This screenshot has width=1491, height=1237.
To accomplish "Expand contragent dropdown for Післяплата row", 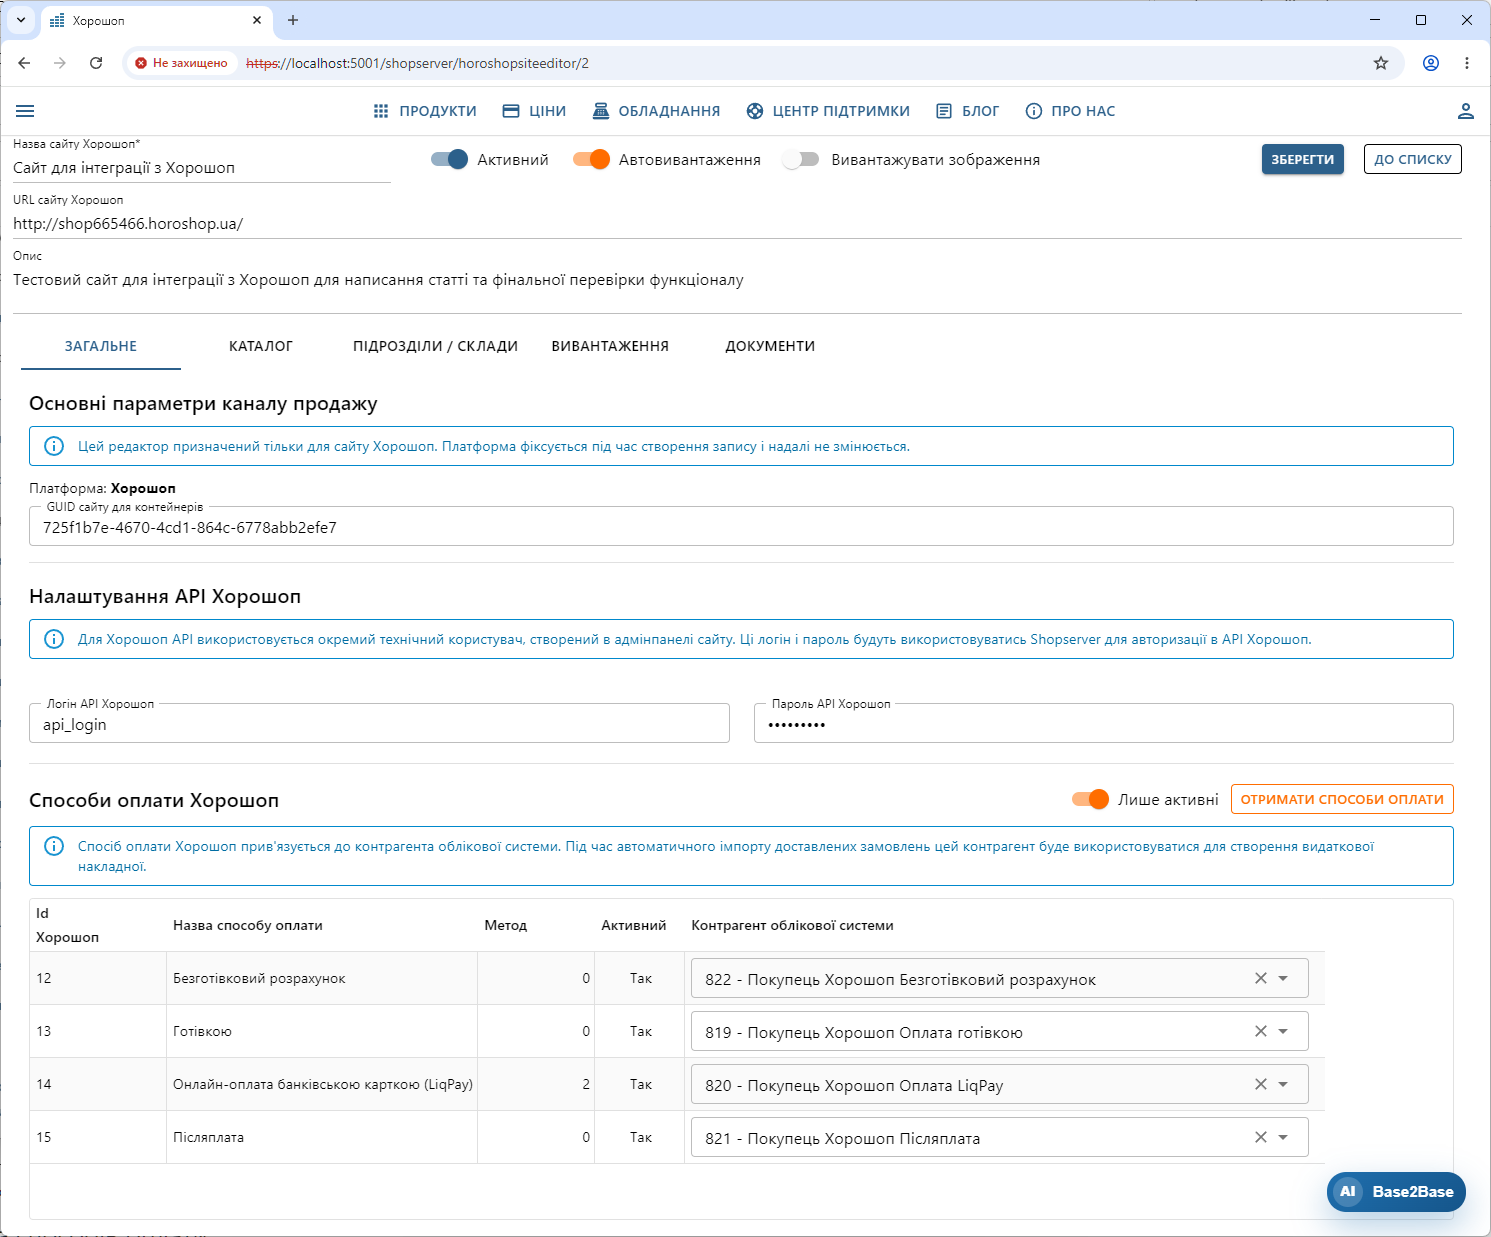I will click(1283, 1137).
